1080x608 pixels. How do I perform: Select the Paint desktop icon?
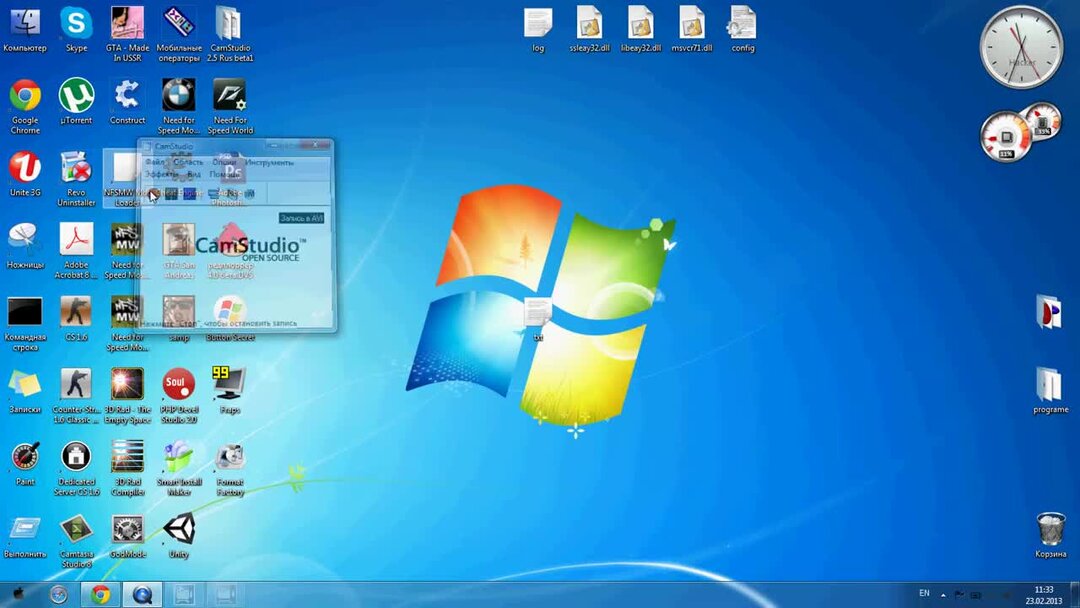pyautogui.click(x=25, y=463)
